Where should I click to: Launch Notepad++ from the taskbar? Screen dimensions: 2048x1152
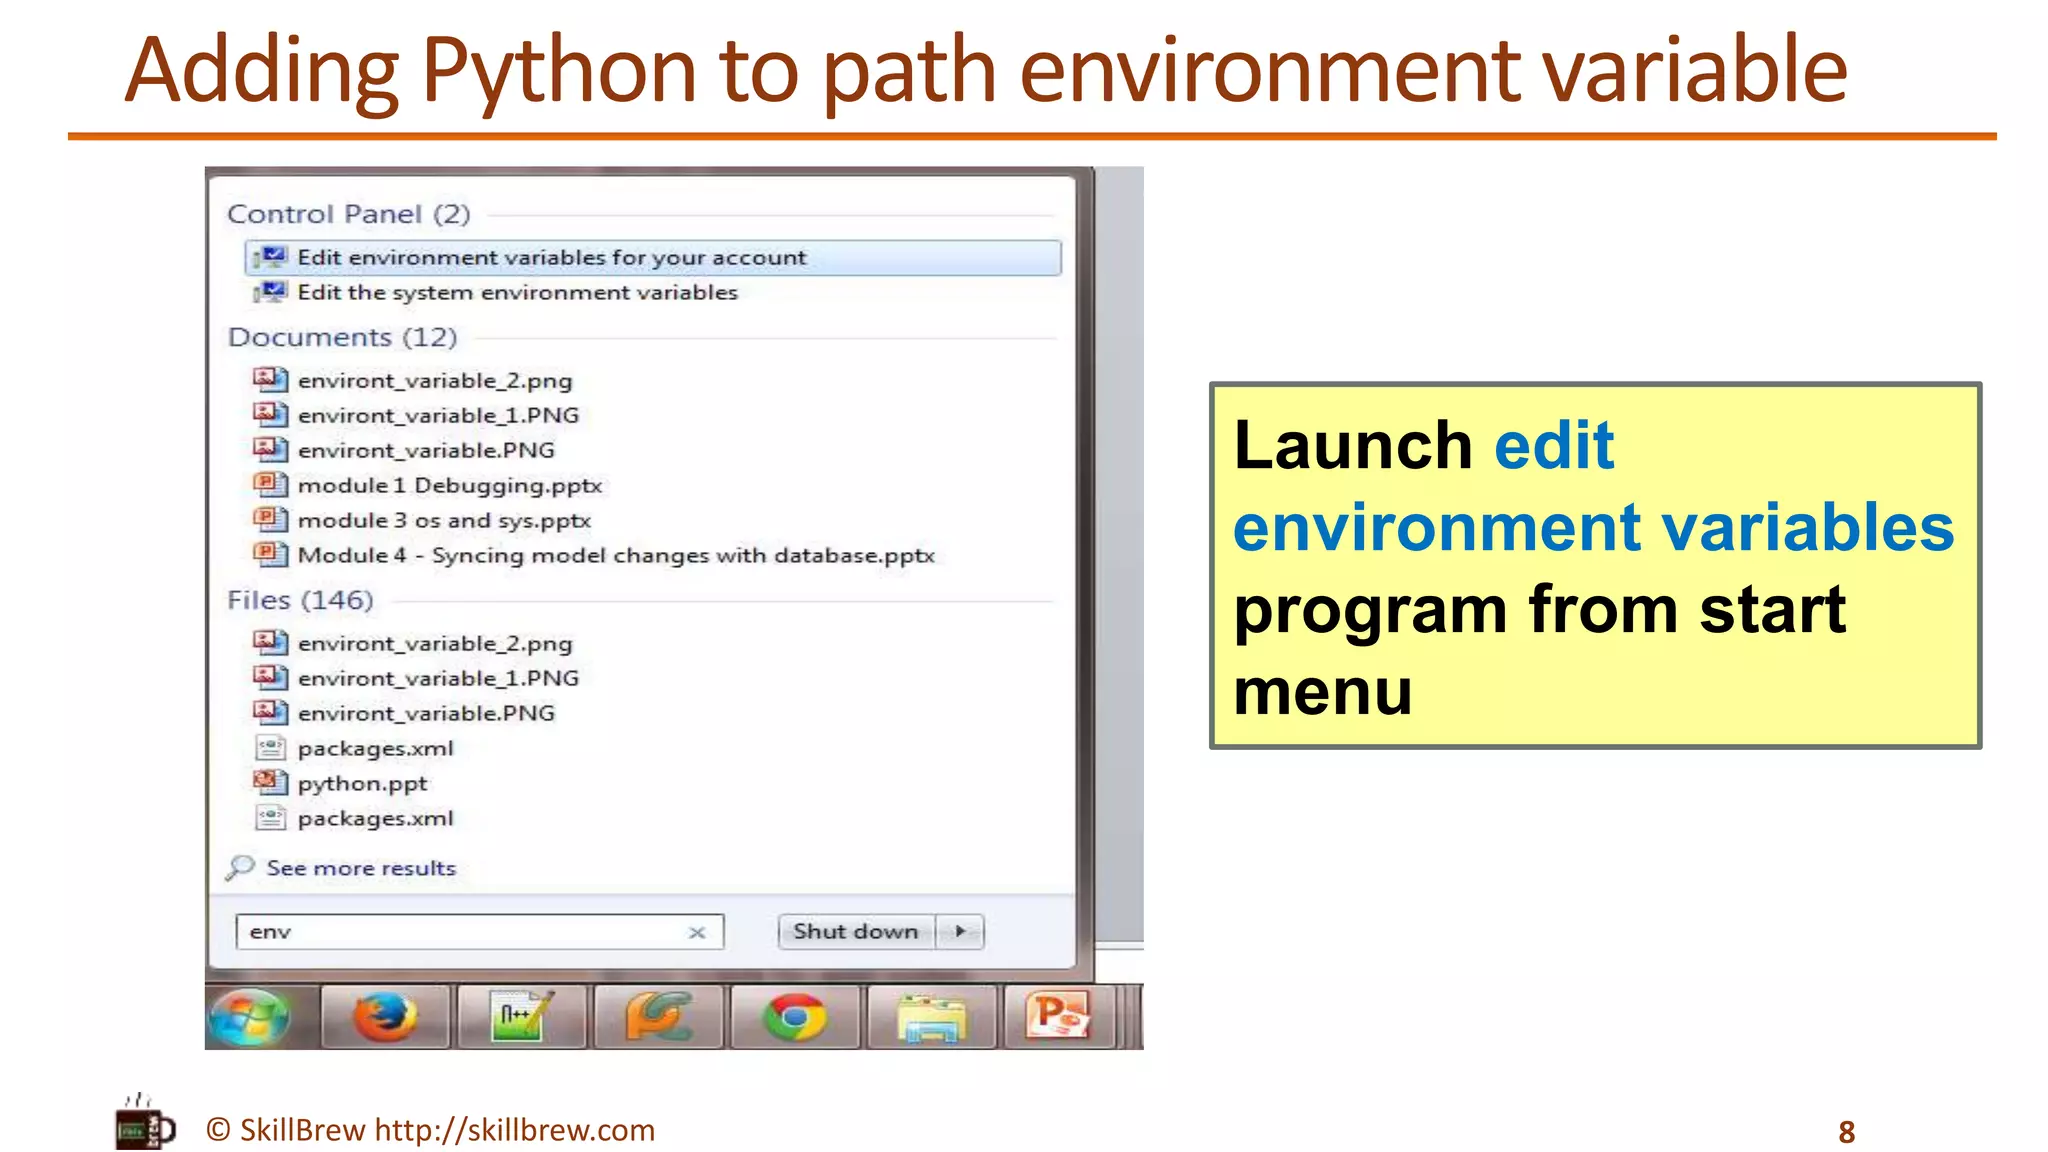coord(522,1018)
